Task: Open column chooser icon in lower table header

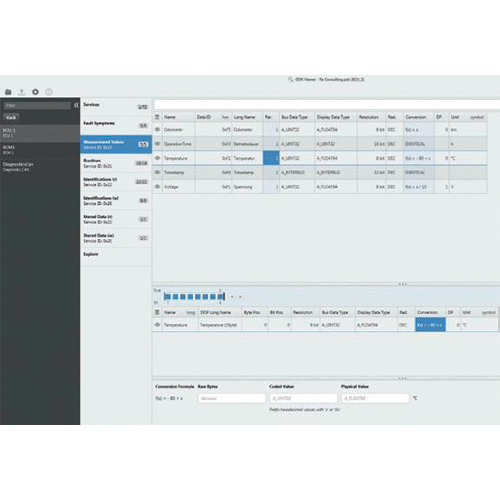Action: [157, 312]
